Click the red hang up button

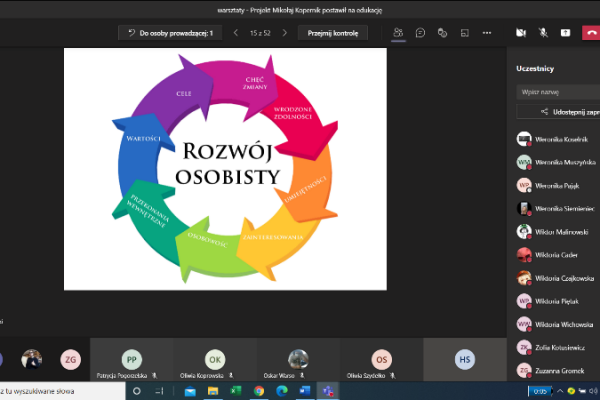click(x=590, y=32)
